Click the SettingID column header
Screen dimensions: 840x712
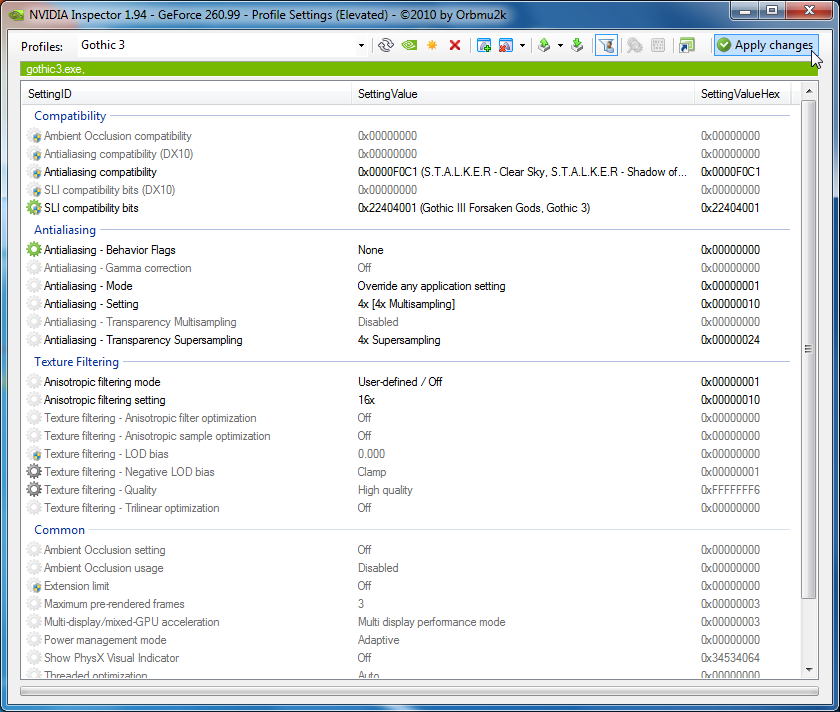(x=187, y=94)
